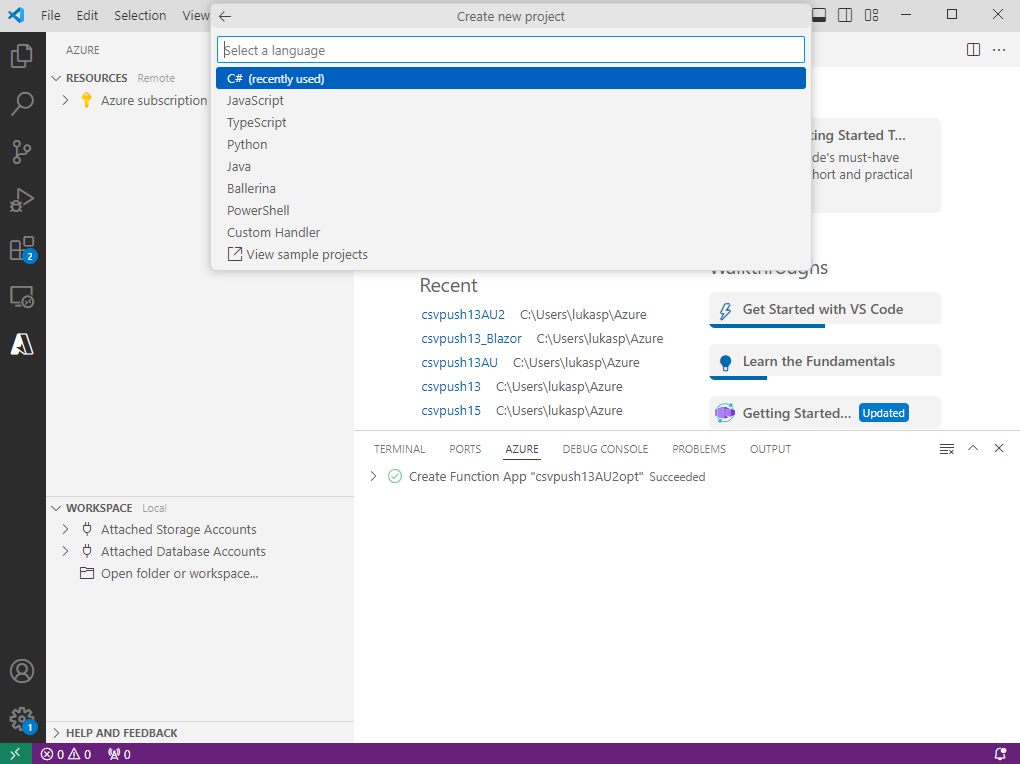Click the back arrow in Create new project
The image size is (1020, 764).
tap(225, 16)
